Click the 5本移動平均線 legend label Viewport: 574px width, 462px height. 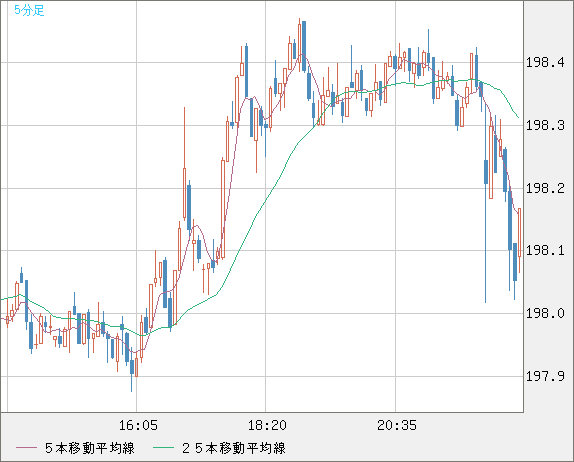click(x=90, y=448)
